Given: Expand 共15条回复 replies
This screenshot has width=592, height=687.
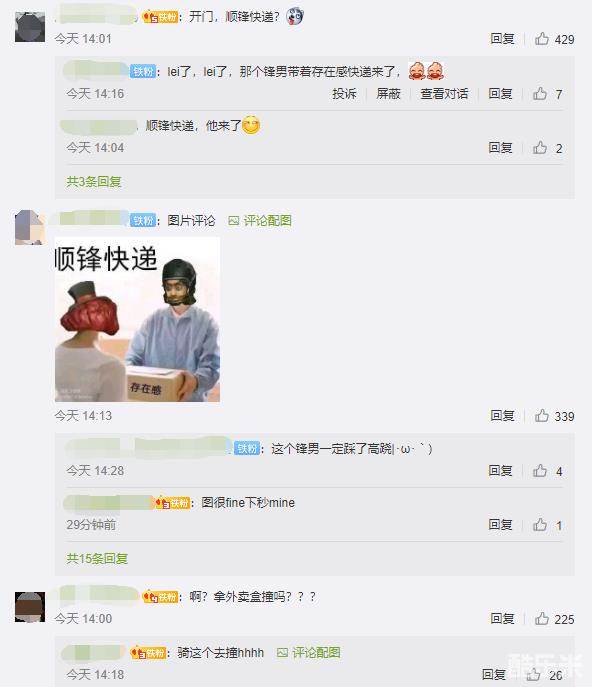Looking at the screenshot, I should coord(97,559).
